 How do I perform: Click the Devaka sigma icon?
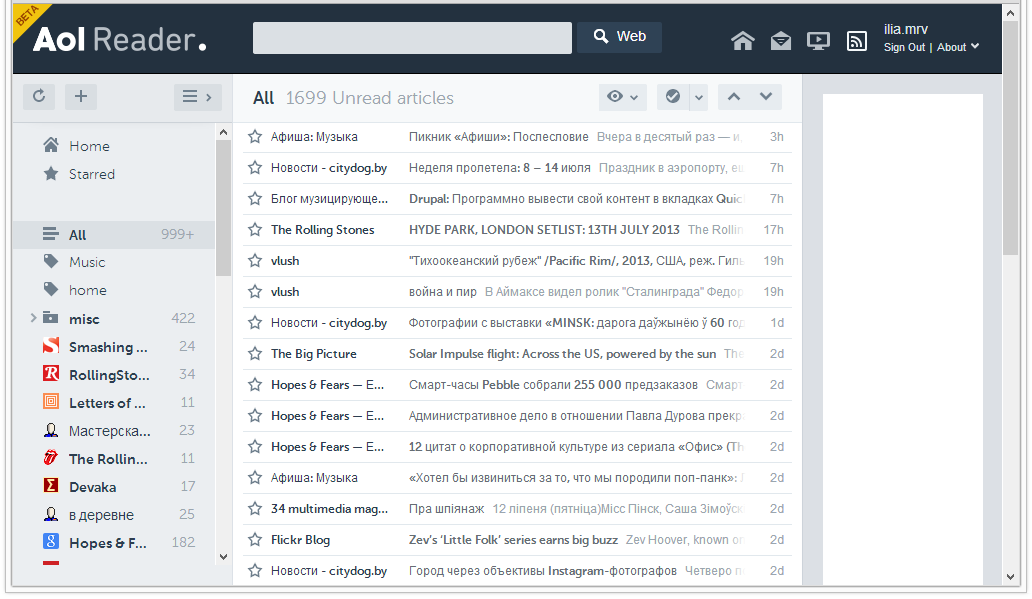51,486
